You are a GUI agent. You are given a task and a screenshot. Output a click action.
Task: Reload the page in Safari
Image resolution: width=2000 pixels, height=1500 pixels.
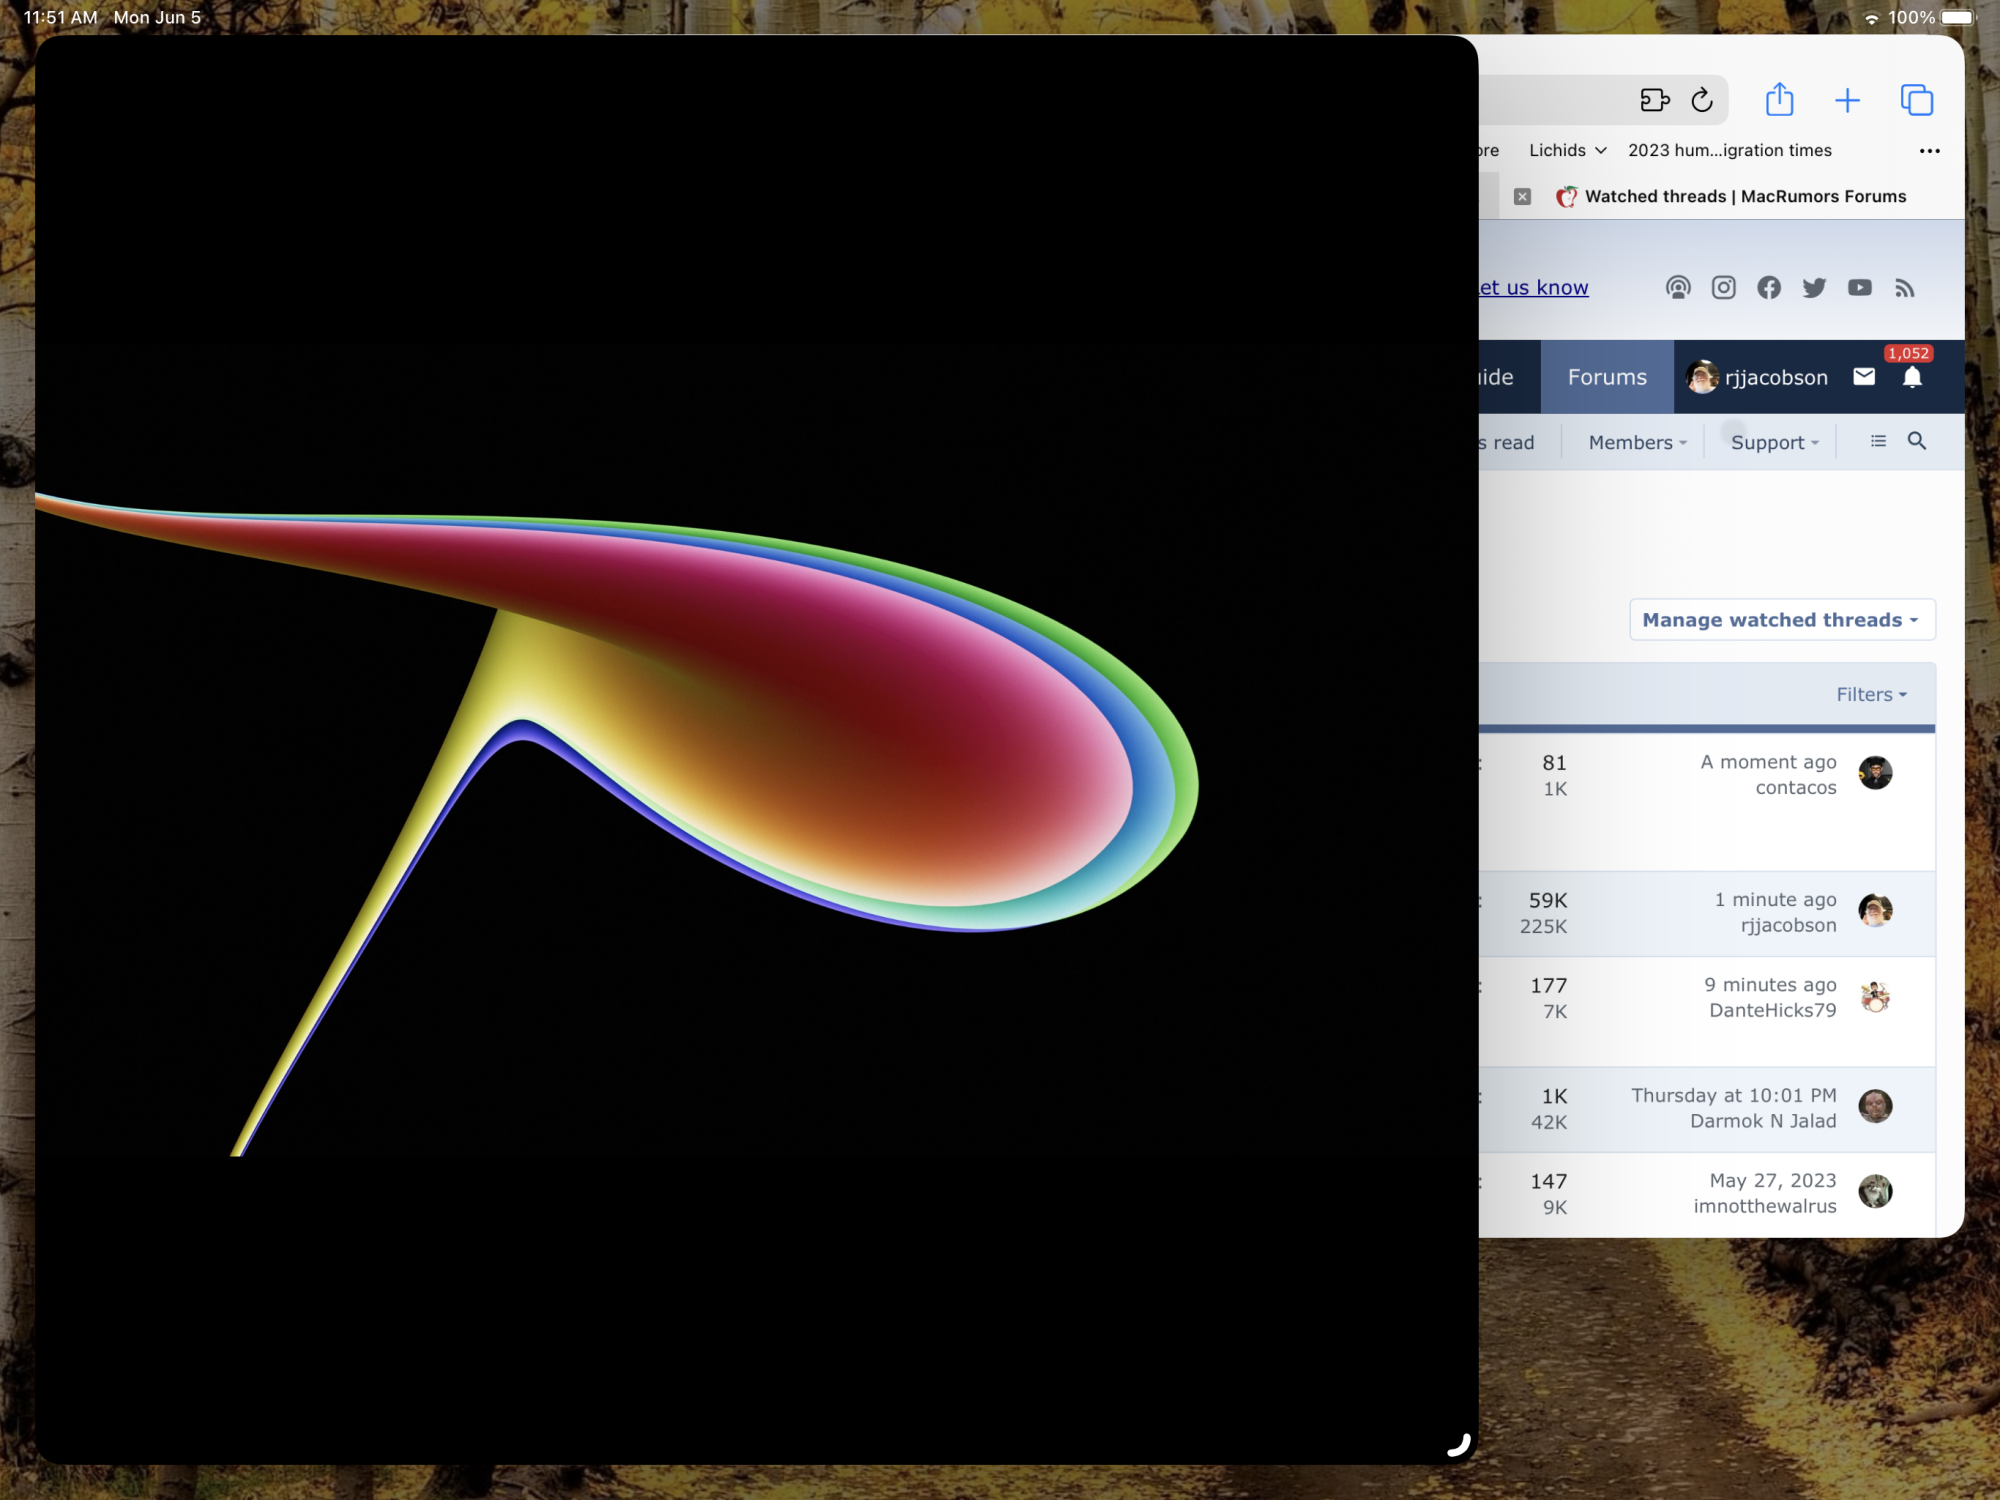tap(1702, 100)
